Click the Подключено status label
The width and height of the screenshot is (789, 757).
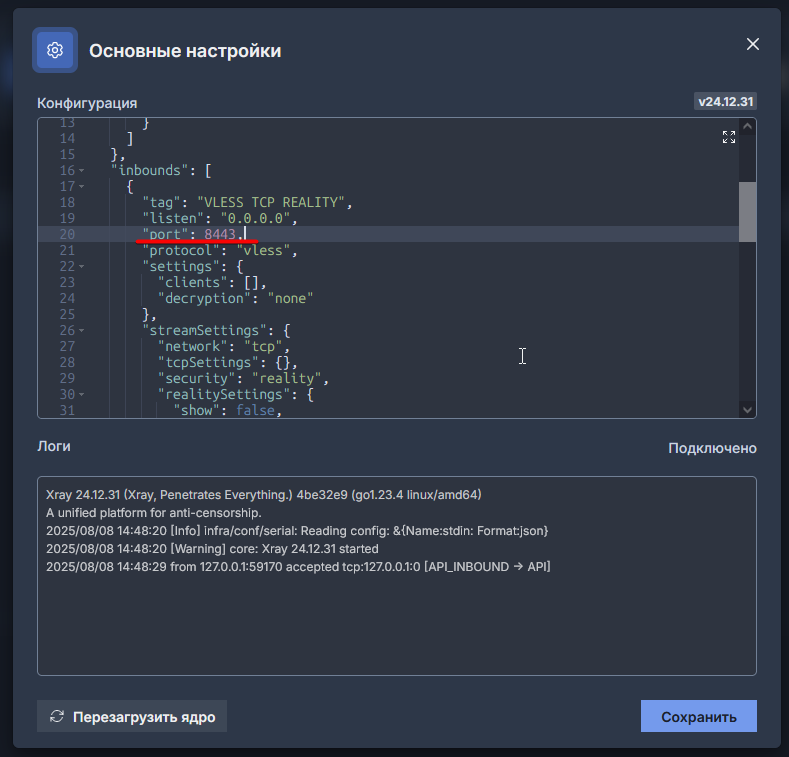pyautogui.click(x=712, y=448)
